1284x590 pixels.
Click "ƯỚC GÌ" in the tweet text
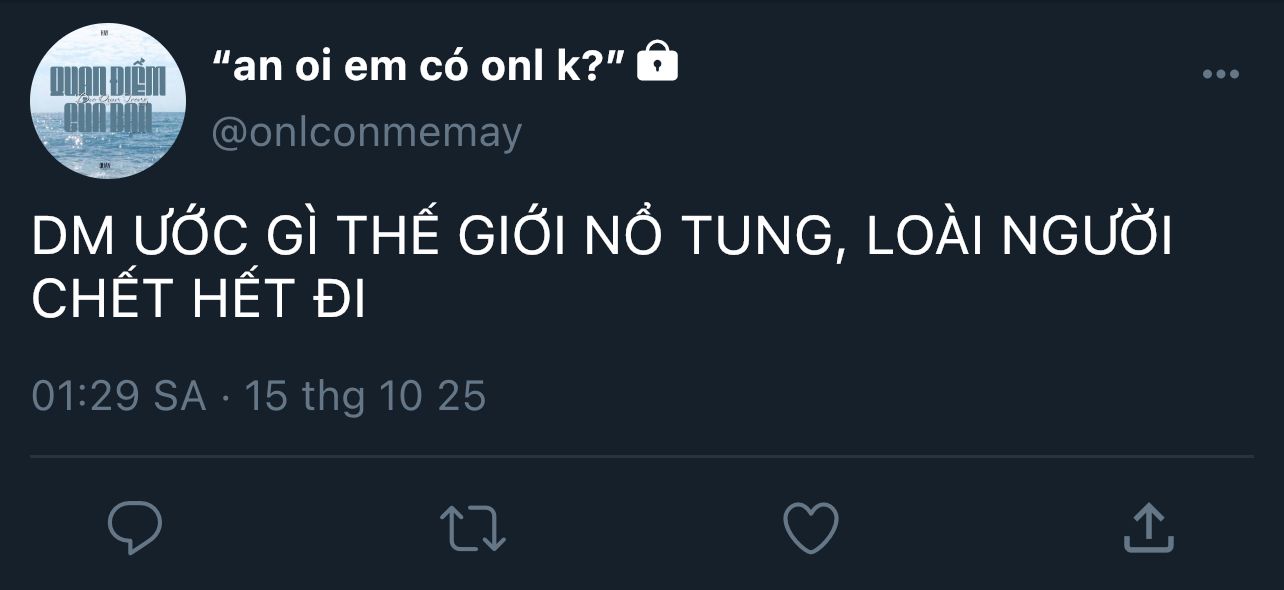click(220, 240)
